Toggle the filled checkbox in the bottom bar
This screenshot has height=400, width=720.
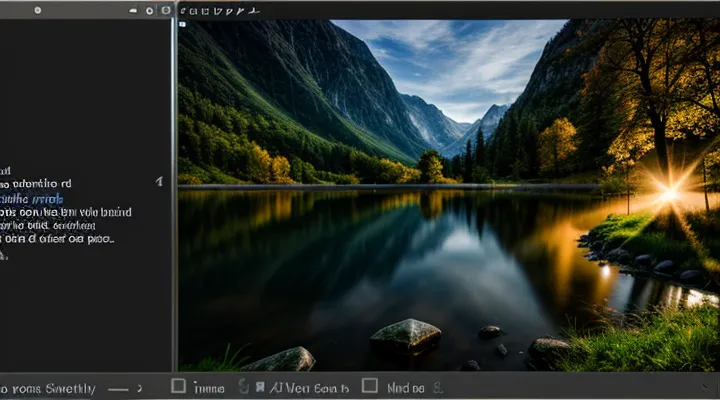[260, 386]
